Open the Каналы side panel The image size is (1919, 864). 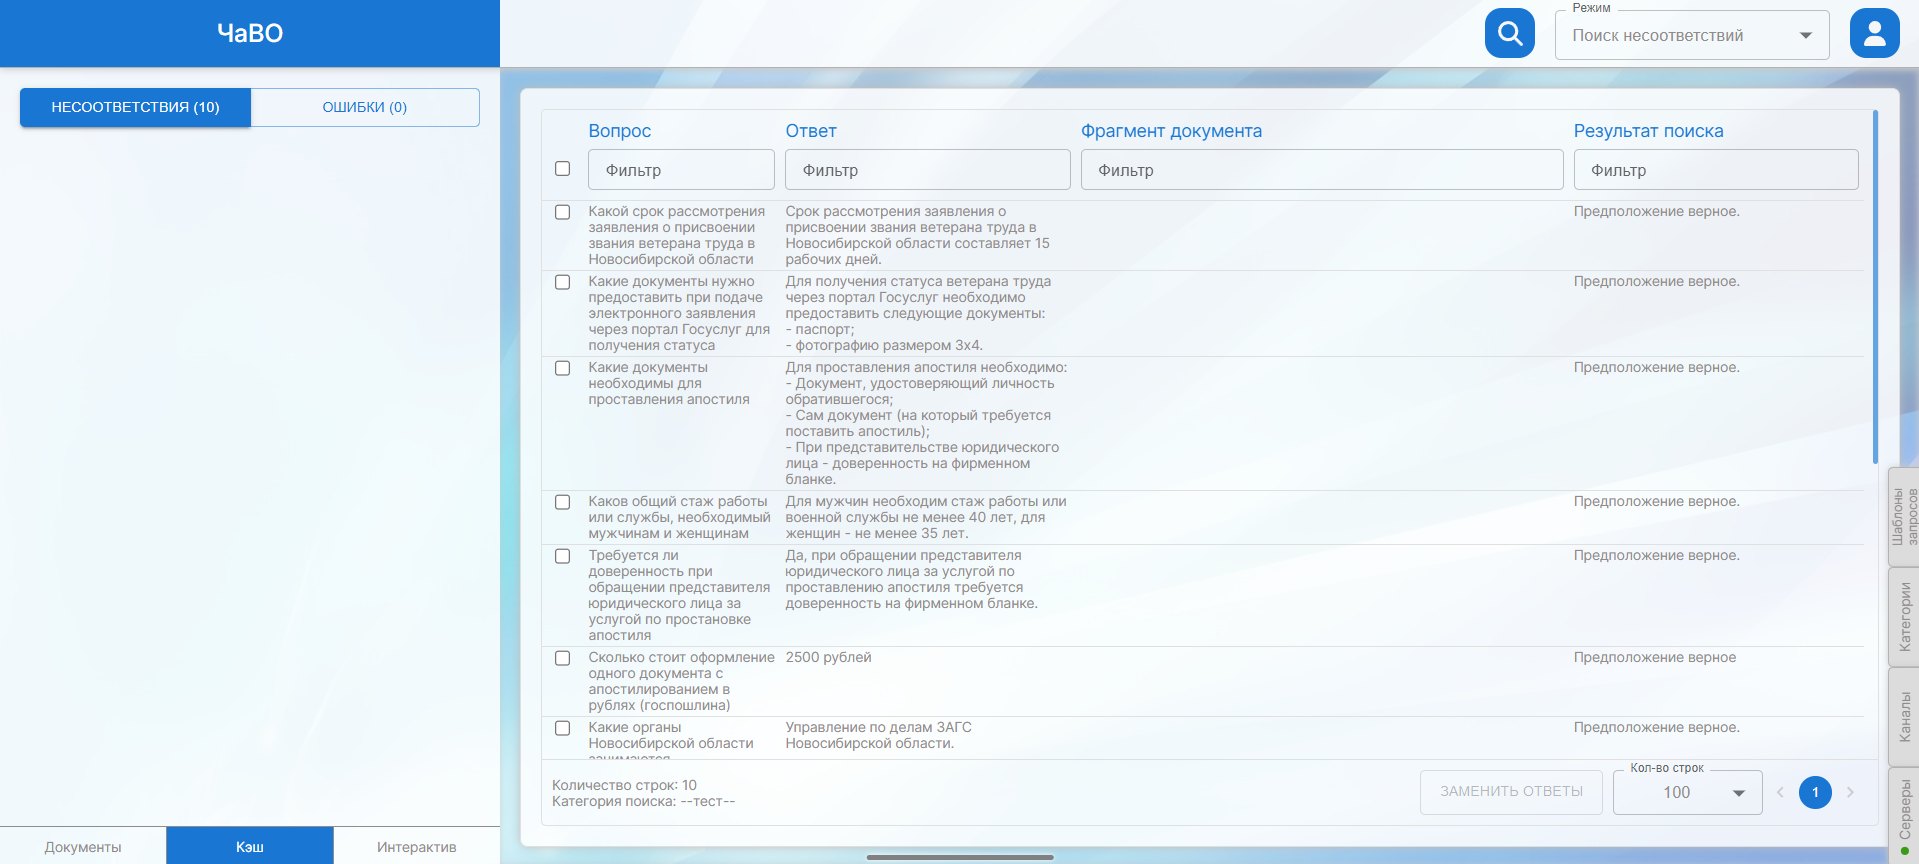[1904, 717]
